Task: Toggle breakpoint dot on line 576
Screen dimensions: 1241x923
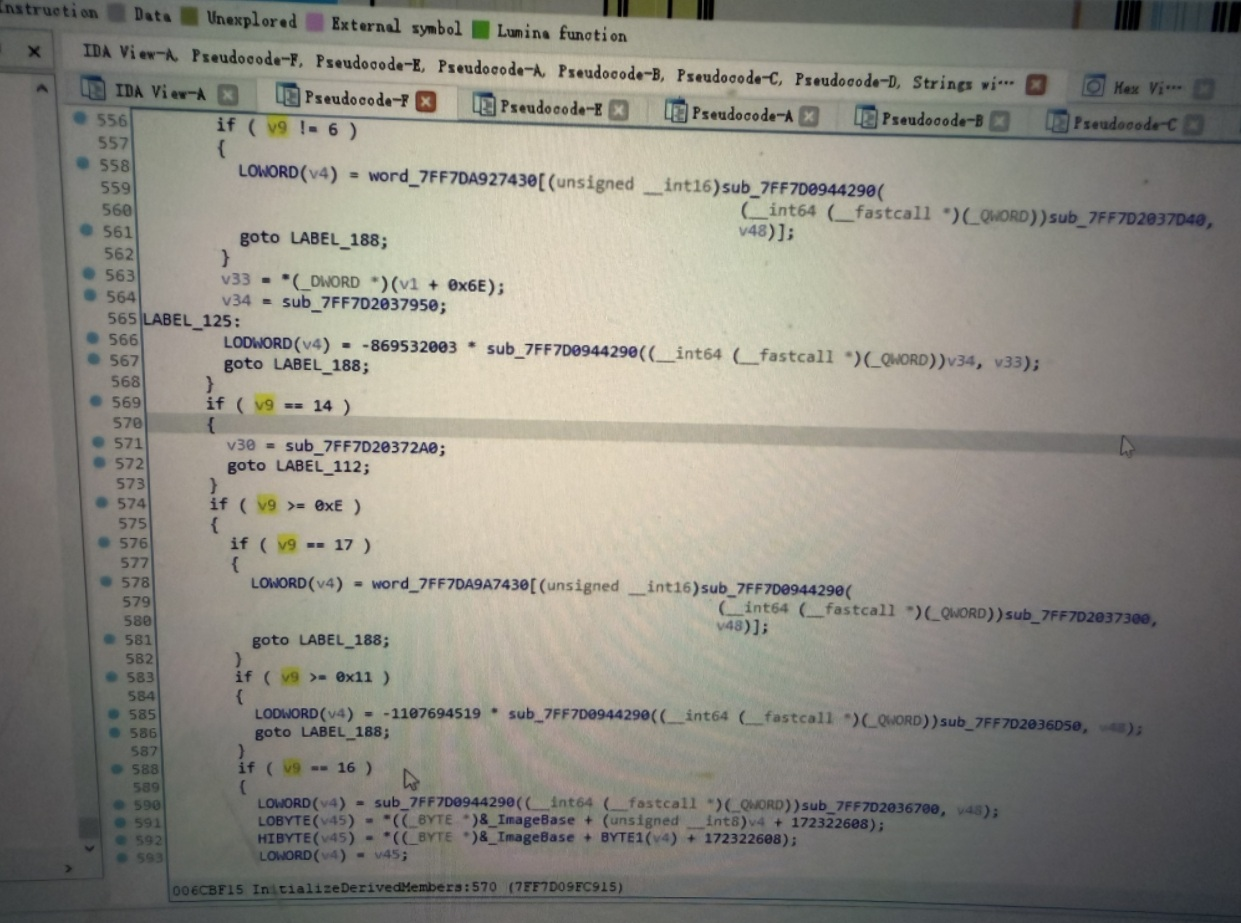Action: 103,542
